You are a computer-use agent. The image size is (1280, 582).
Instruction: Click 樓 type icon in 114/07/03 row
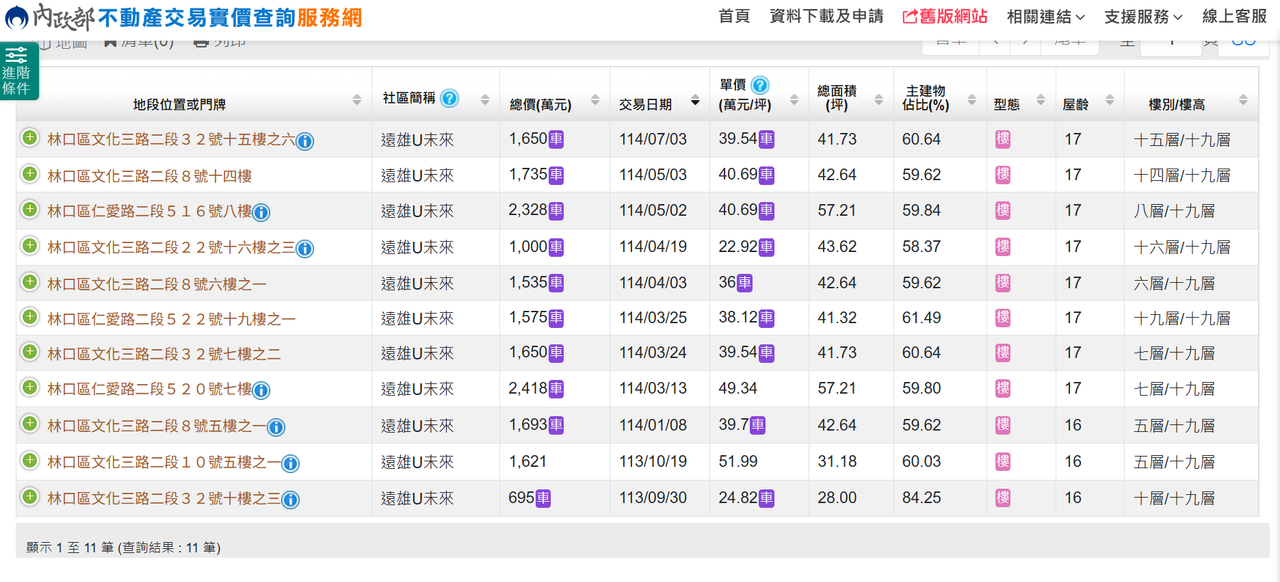point(1003,139)
